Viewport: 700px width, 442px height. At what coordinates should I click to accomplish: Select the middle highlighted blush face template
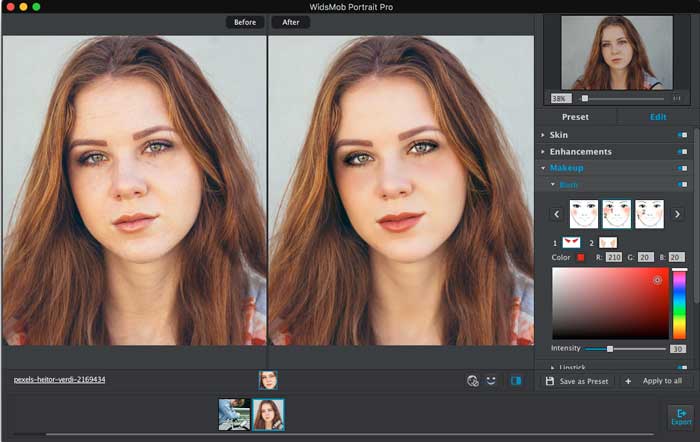[x=617, y=214]
